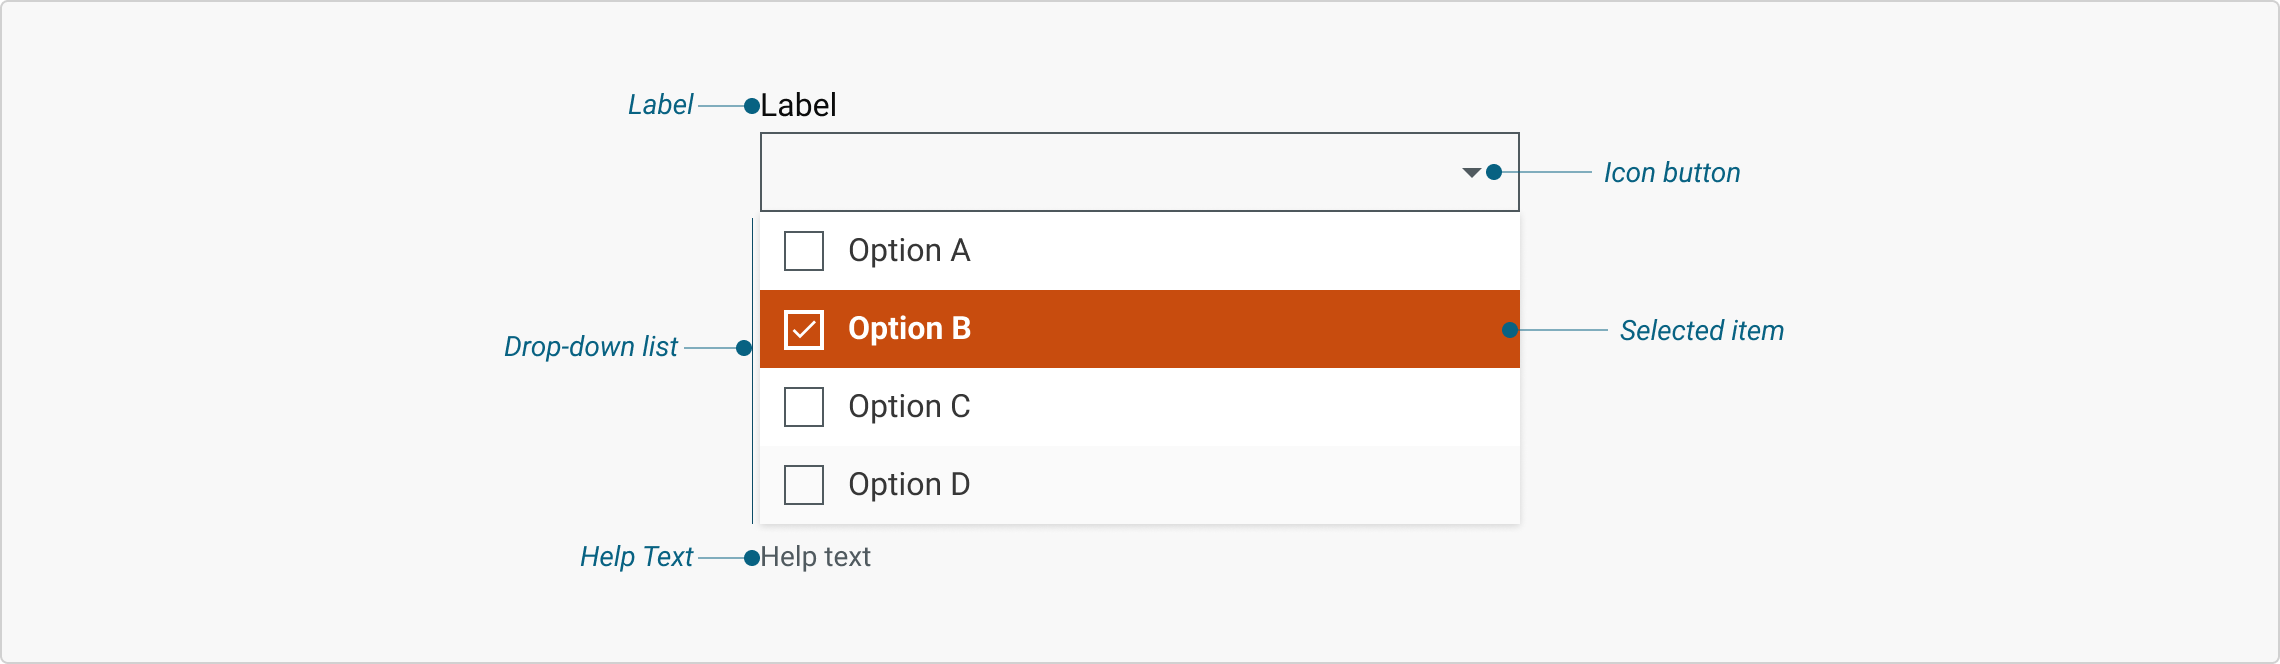The width and height of the screenshot is (2280, 664).
Task: Click the italic "Selected item" annotation
Action: pos(1702,330)
